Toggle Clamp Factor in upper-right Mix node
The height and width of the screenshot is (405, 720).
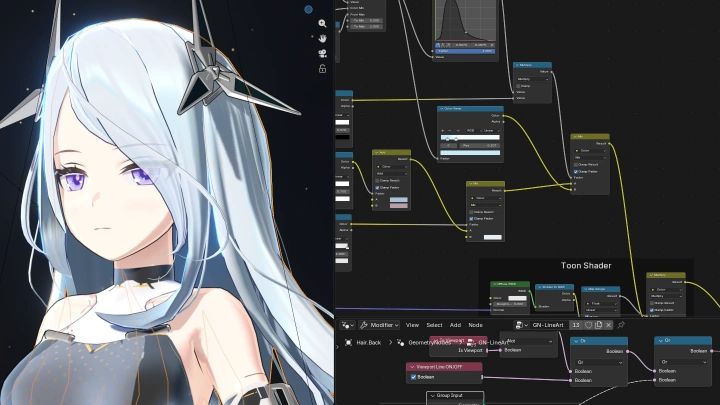click(x=576, y=171)
